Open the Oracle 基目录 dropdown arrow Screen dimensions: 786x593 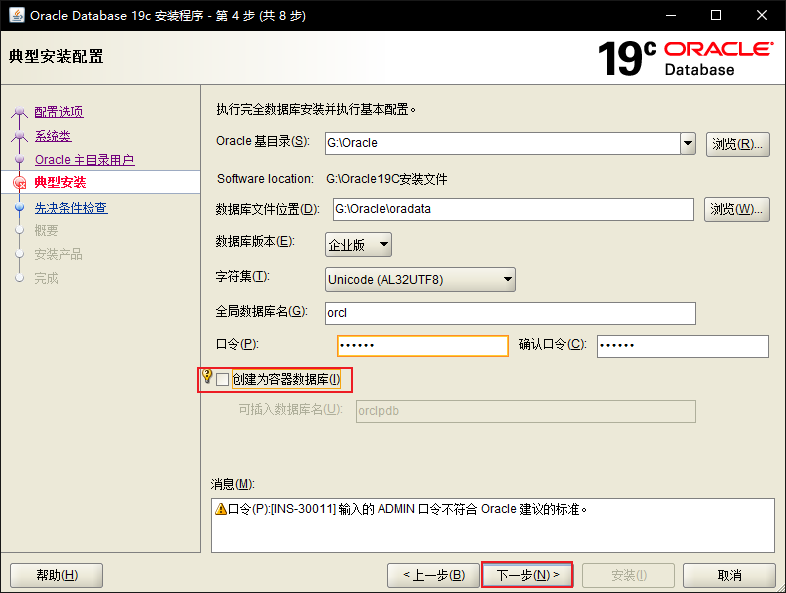click(x=688, y=144)
